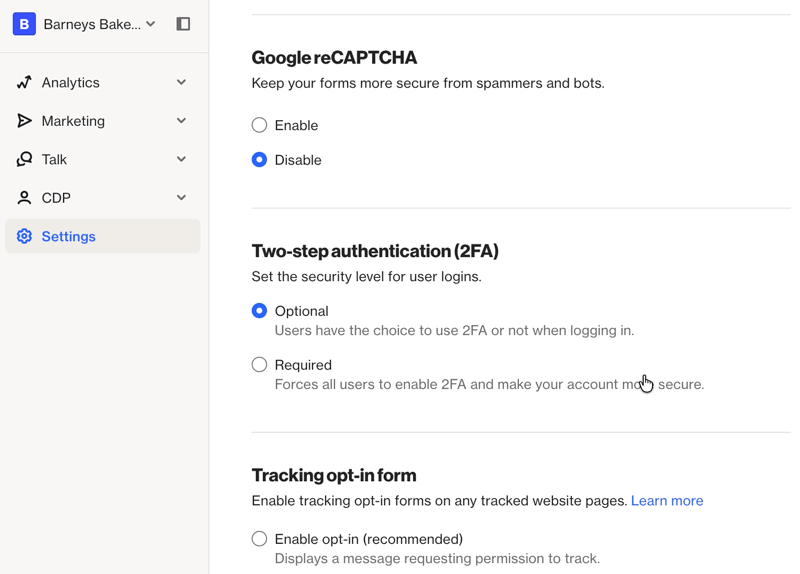Expand the Talk section chevron
Screen dimensions: 800x574
[x=181, y=159]
